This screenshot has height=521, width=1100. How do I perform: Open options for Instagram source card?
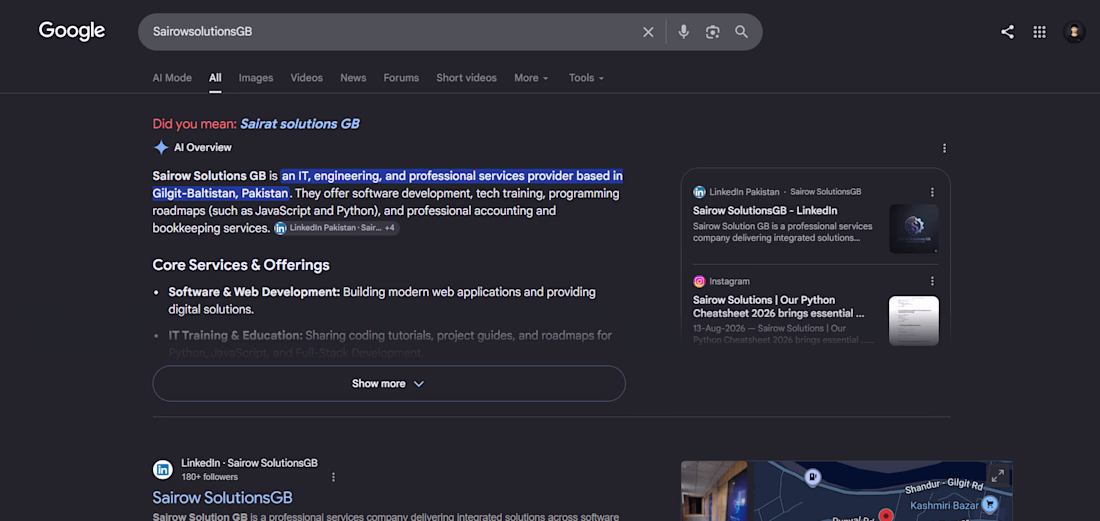pyautogui.click(x=932, y=281)
